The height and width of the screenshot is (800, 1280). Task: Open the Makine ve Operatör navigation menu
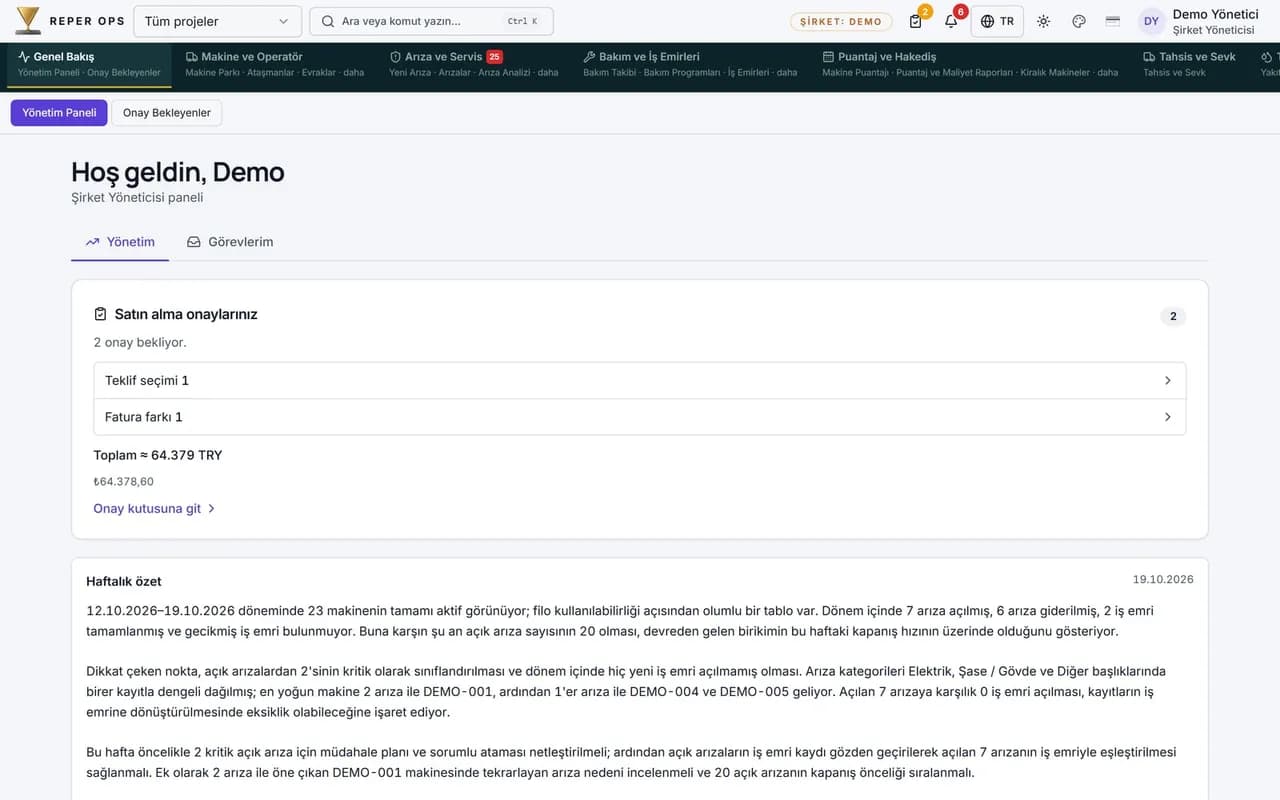pos(275,64)
